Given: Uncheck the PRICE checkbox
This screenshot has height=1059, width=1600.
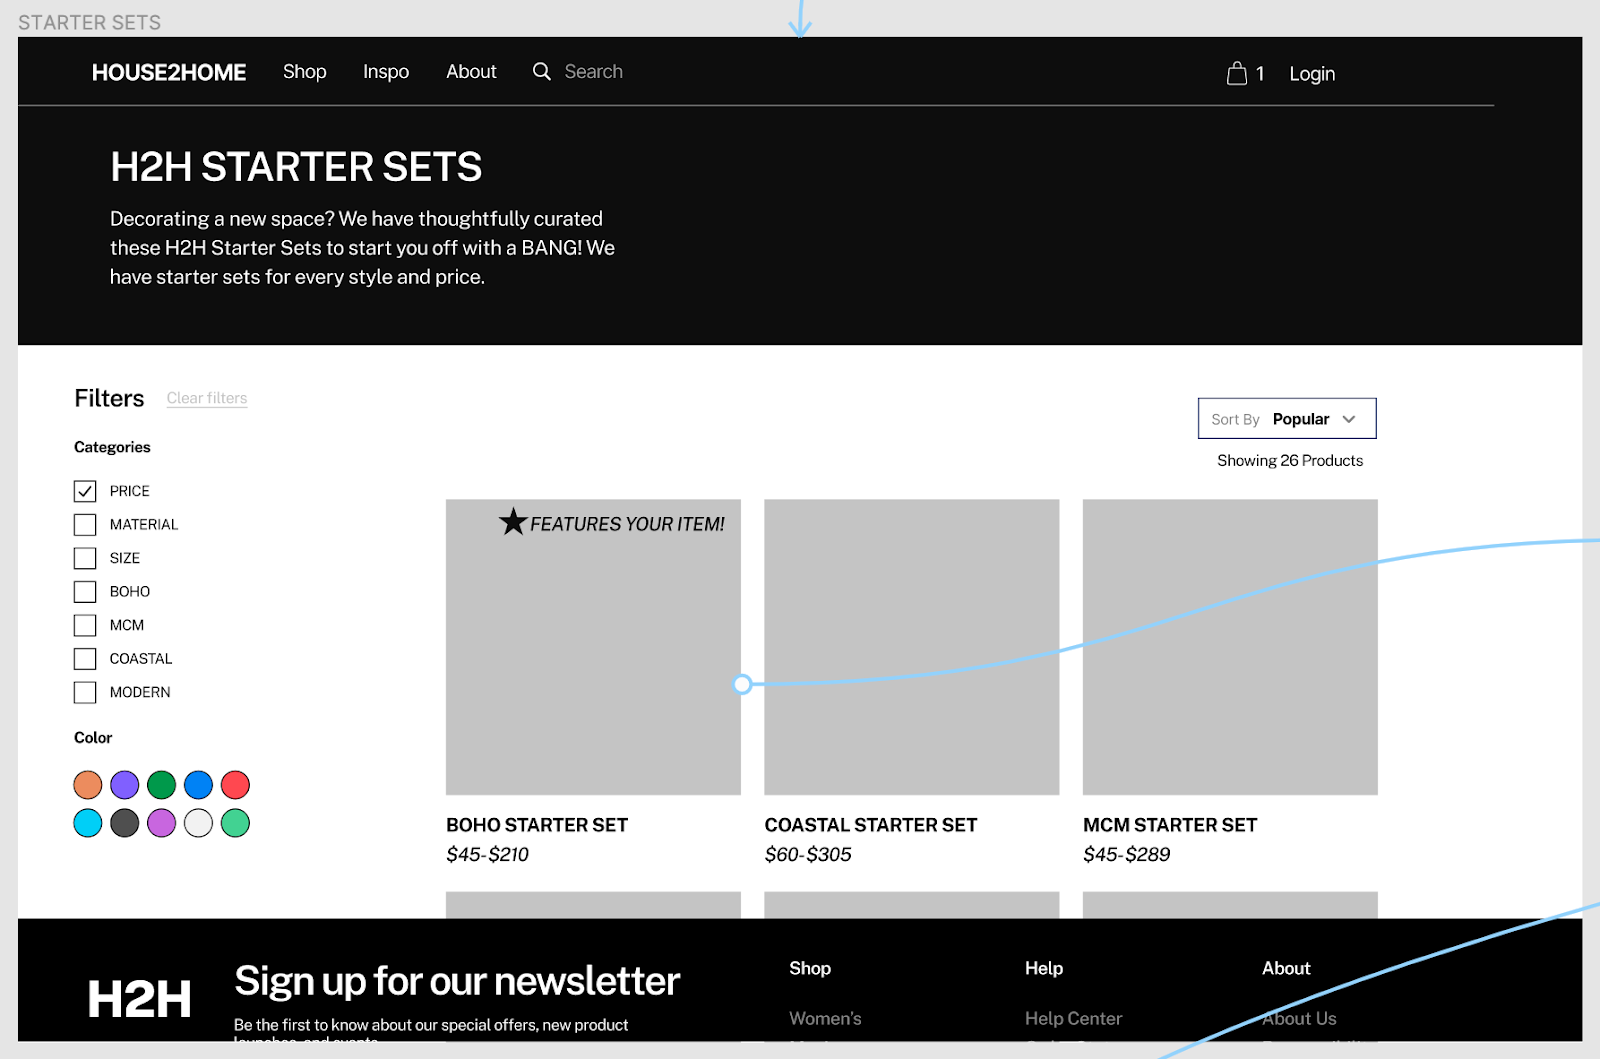Looking at the screenshot, I should pyautogui.click(x=85, y=491).
